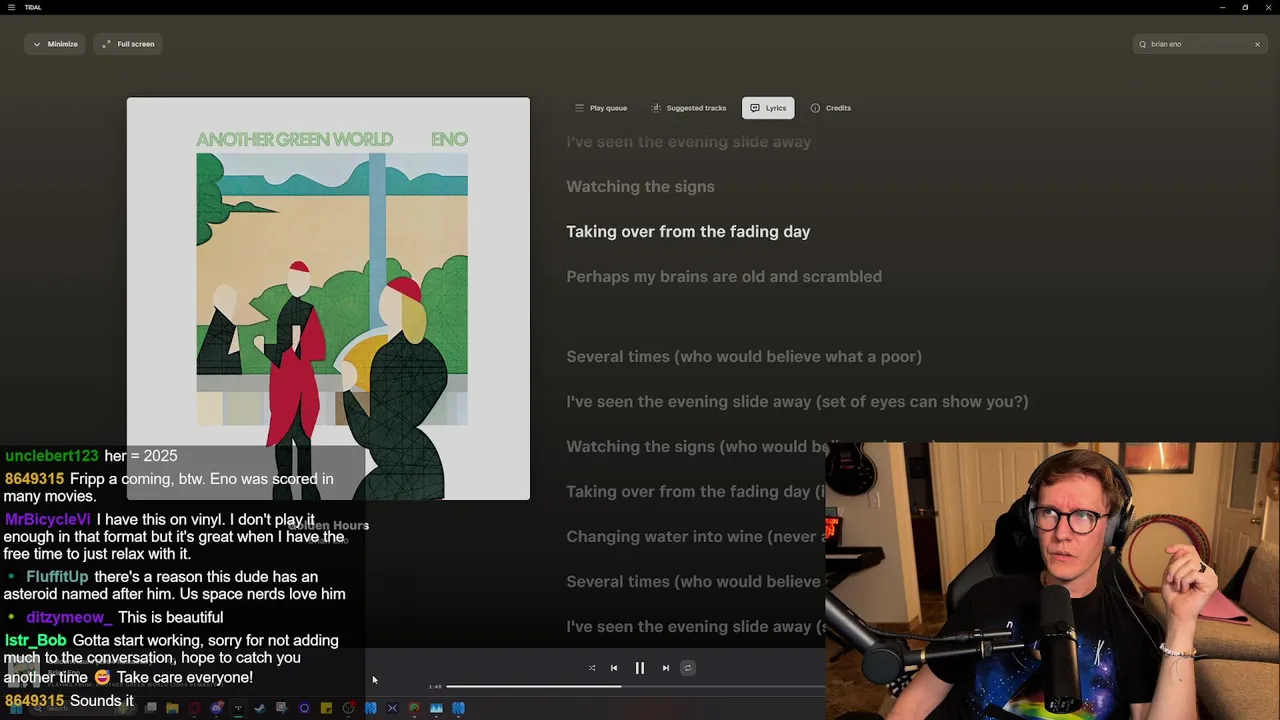Skip to the next track
Image resolution: width=1280 pixels, height=720 pixels.
pyautogui.click(x=666, y=668)
